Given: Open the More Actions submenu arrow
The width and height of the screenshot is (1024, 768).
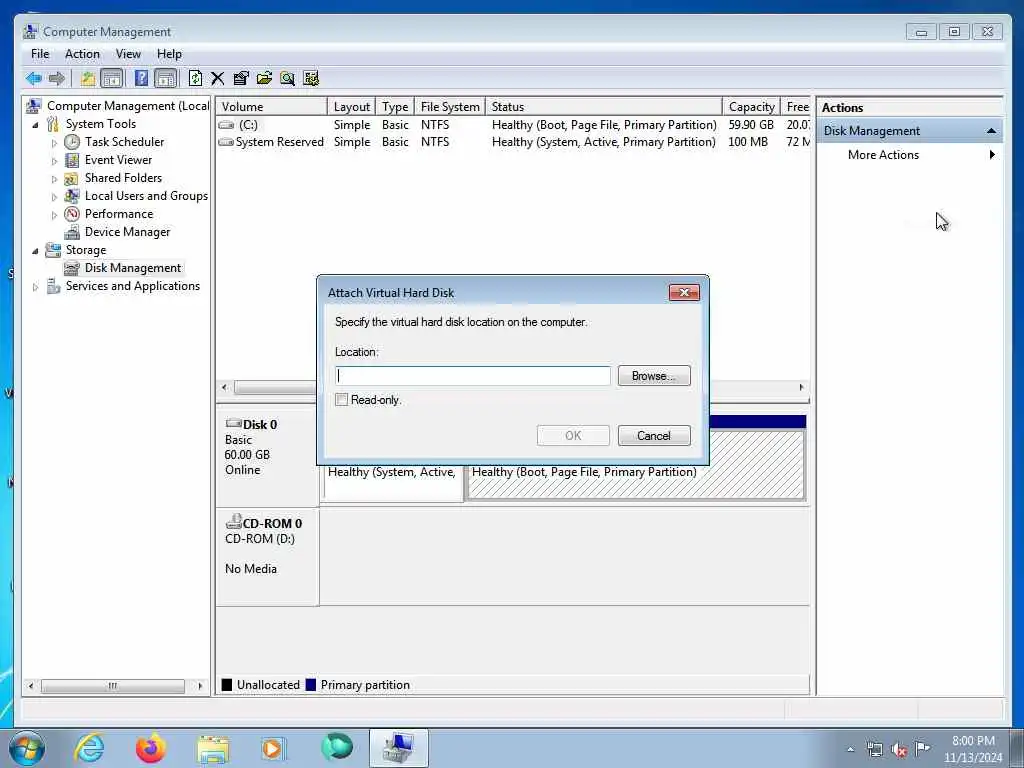Looking at the screenshot, I should coord(992,155).
